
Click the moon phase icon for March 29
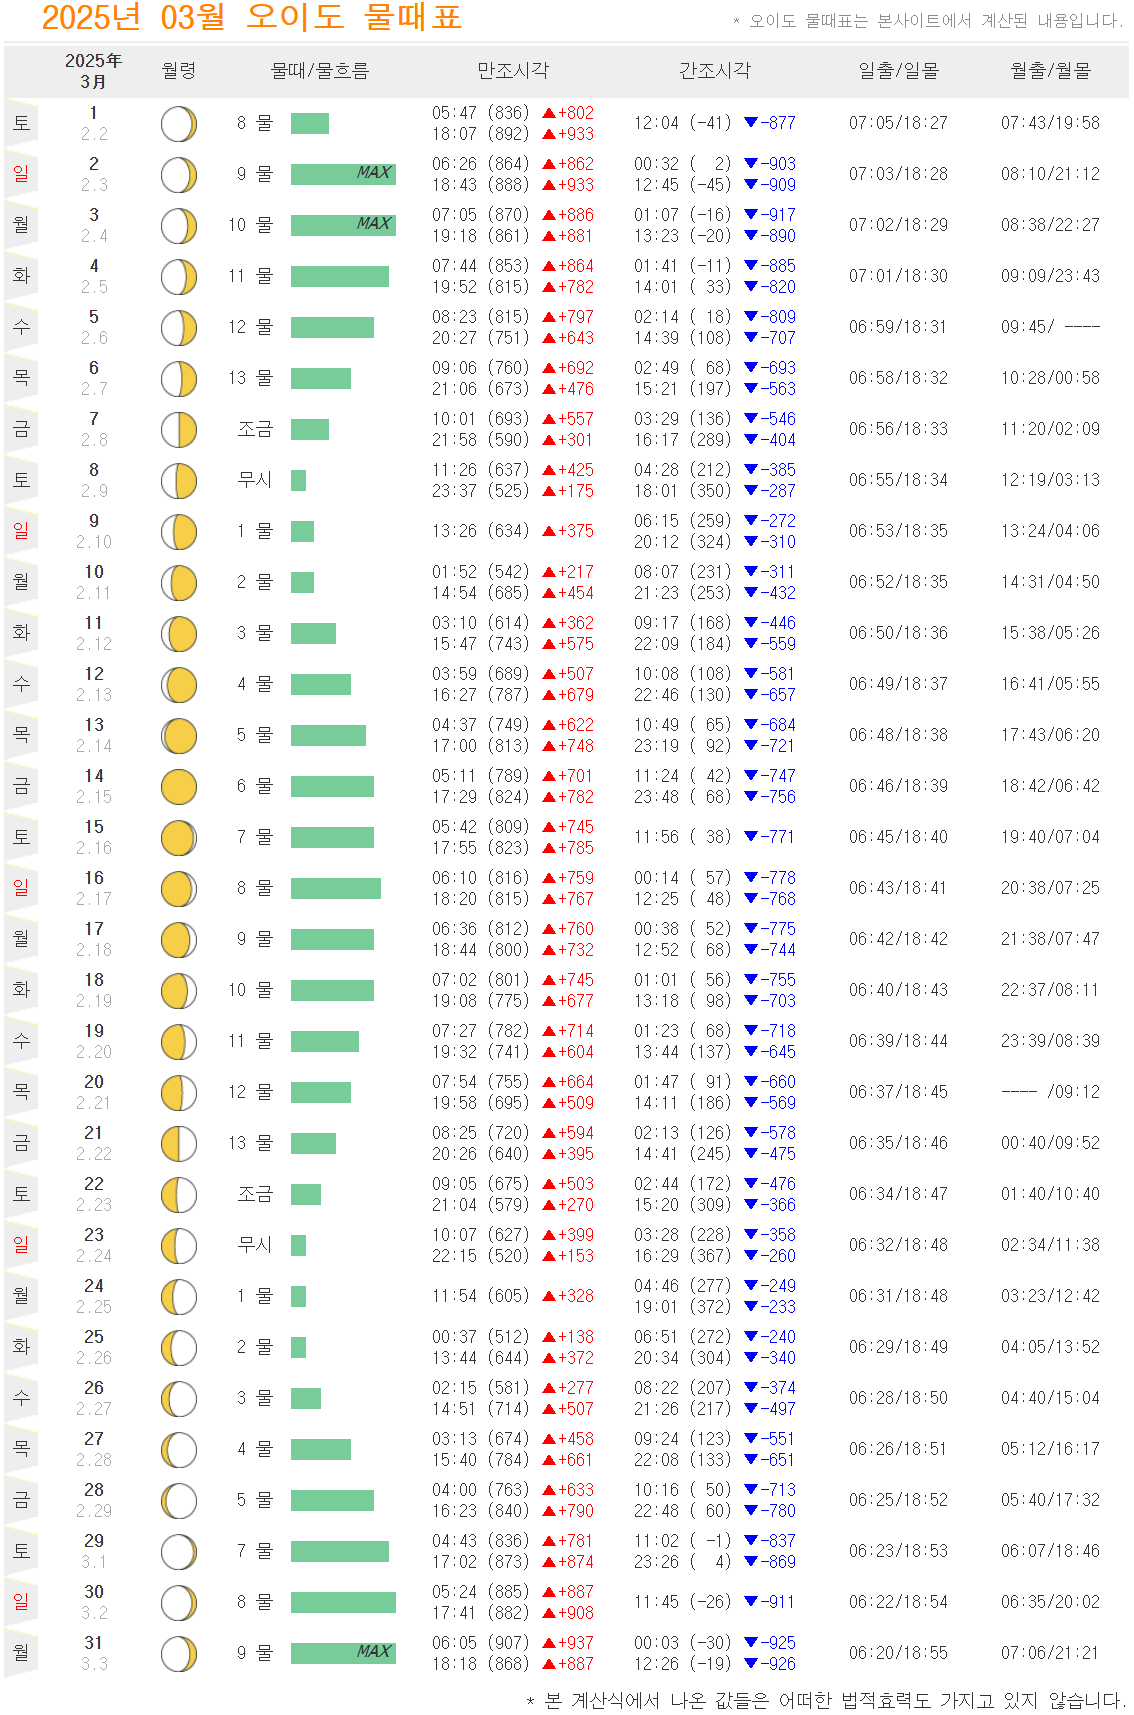(x=179, y=1552)
